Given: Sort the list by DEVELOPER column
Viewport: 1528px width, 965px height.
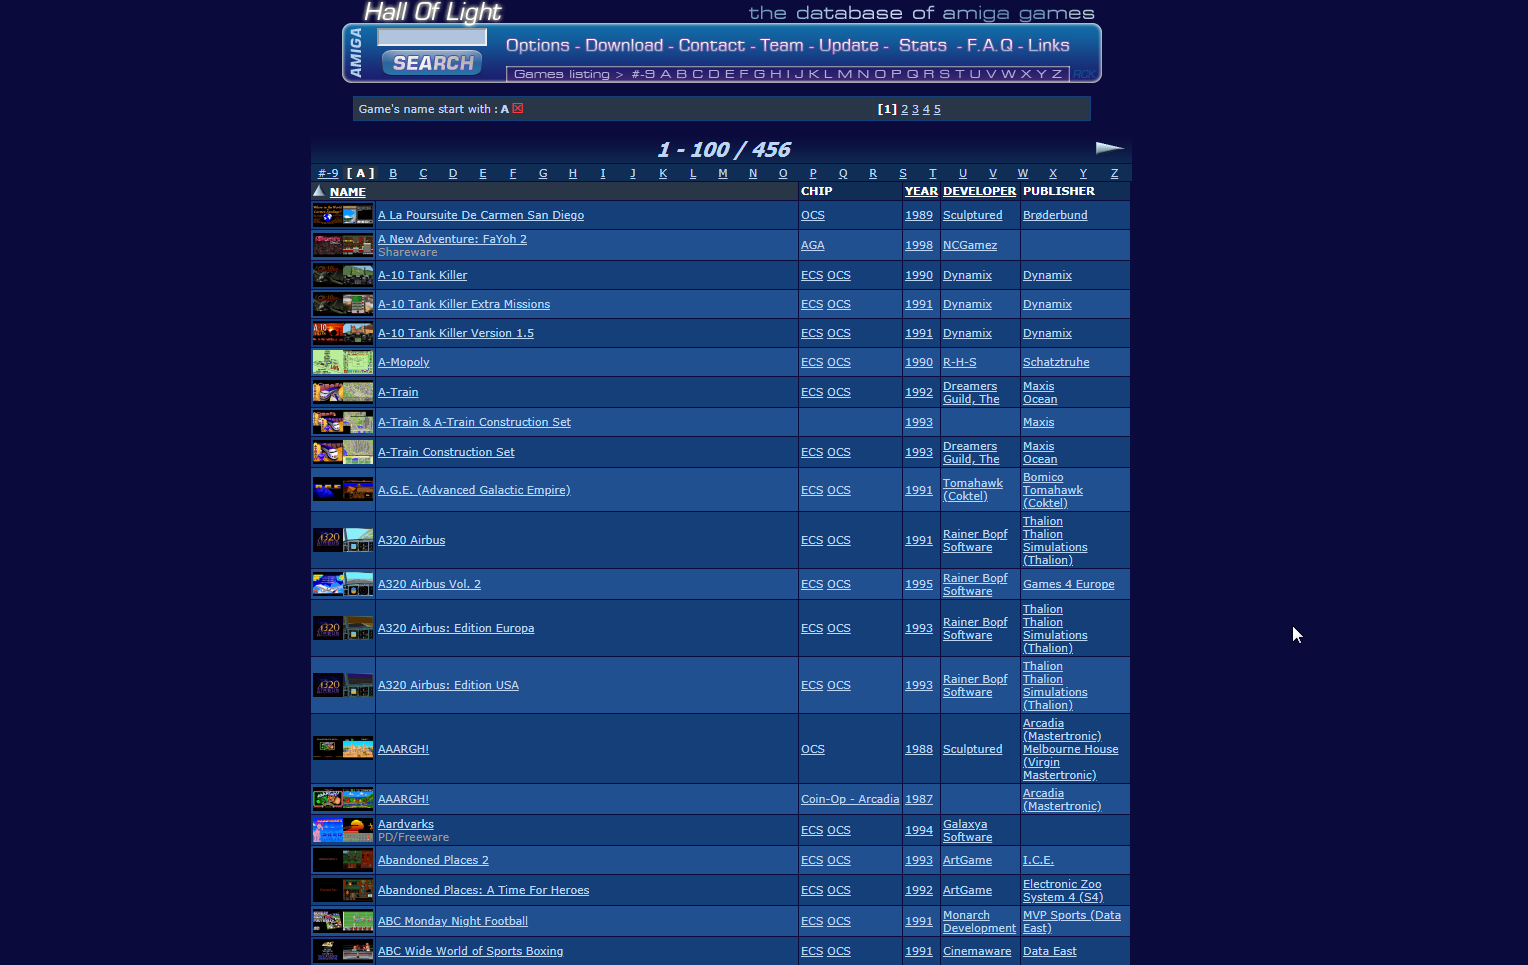Looking at the screenshot, I should (x=979, y=191).
